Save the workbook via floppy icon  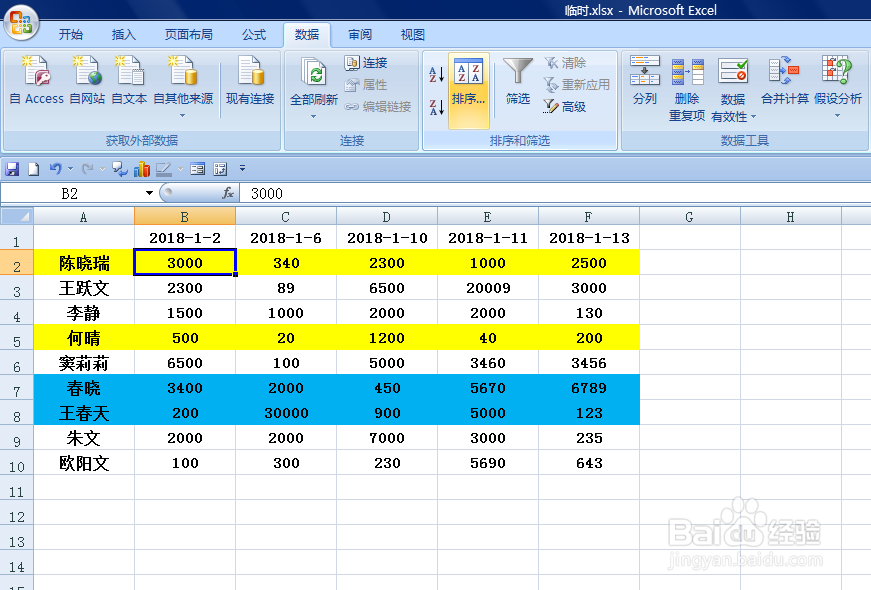12,169
